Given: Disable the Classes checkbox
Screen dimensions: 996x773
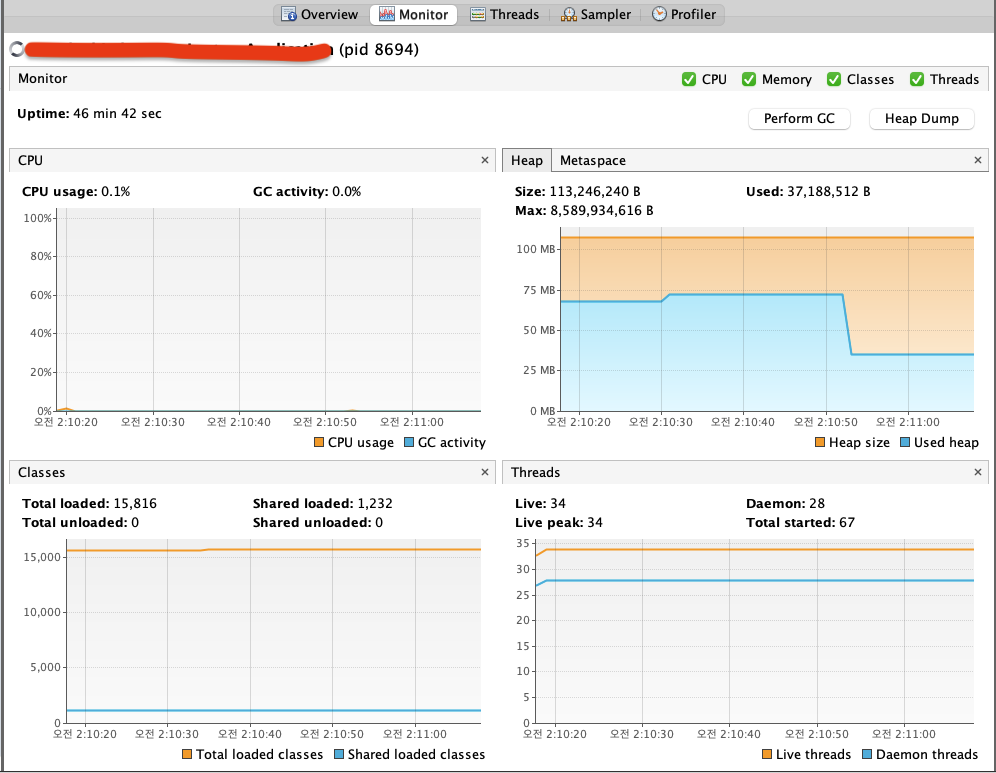Looking at the screenshot, I should [x=833, y=79].
